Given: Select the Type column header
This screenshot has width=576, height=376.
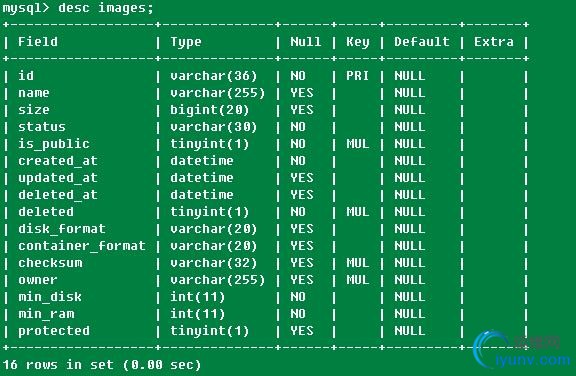Looking at the screenshot, I should (x=186, y=42).
